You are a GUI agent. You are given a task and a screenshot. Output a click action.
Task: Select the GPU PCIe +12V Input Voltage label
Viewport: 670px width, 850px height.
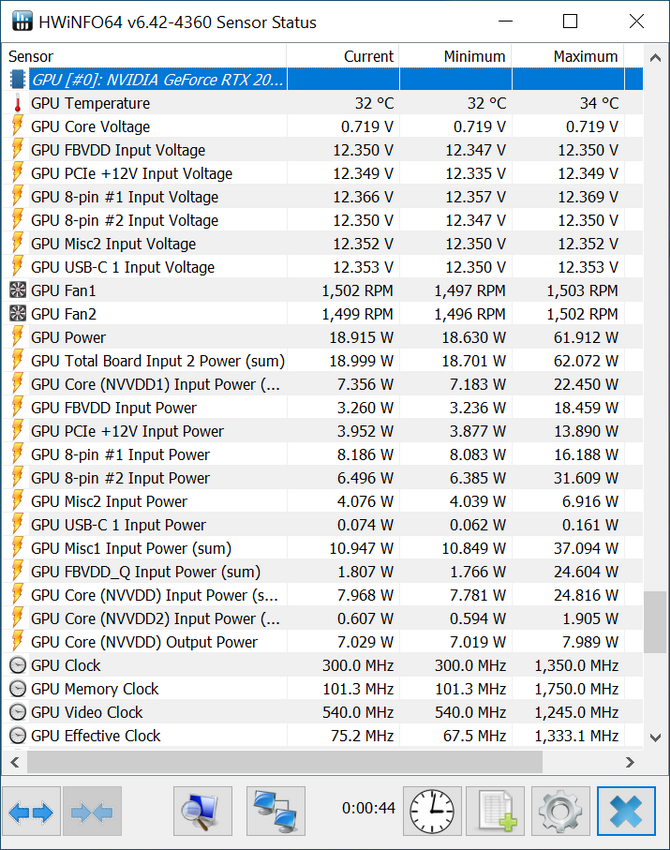point(132,173)
